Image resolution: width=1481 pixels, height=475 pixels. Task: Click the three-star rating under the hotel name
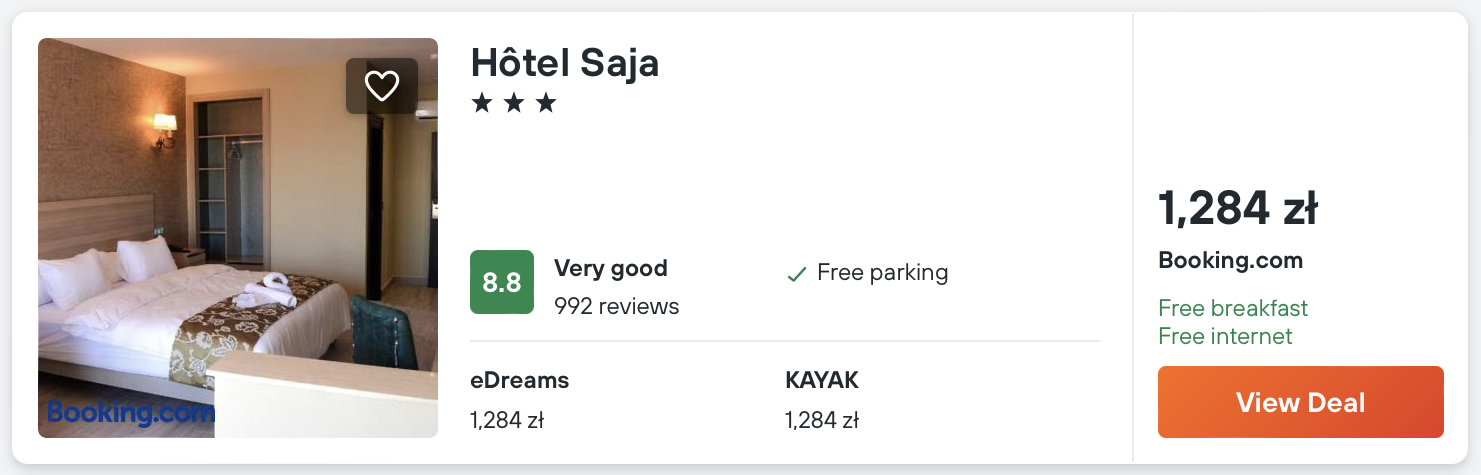(x=514, y=103)
